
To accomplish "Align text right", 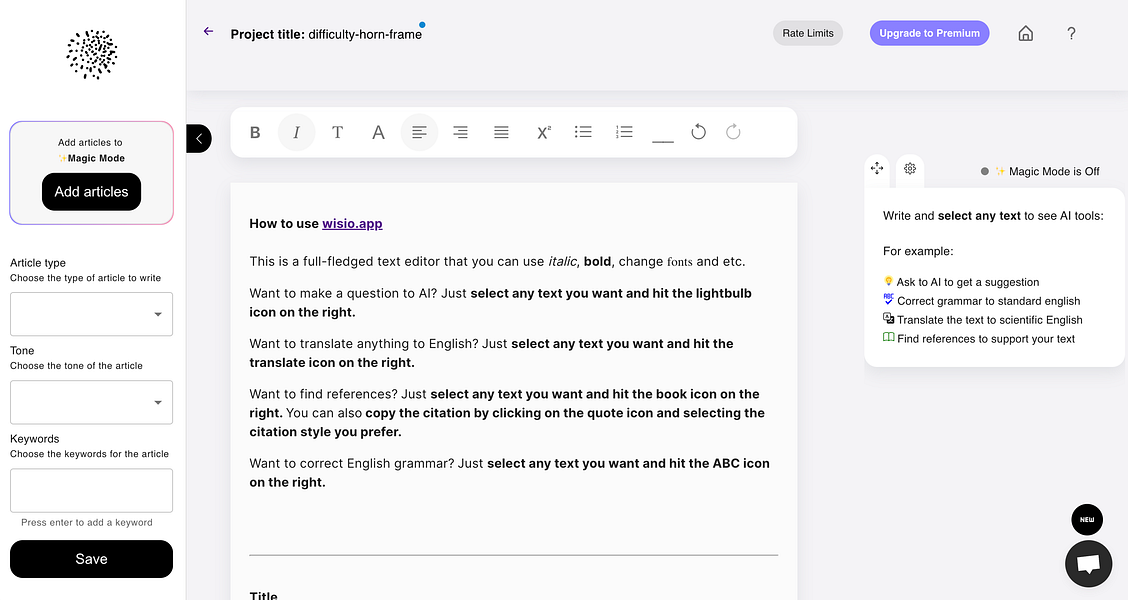I will click(x=460, y=132).
